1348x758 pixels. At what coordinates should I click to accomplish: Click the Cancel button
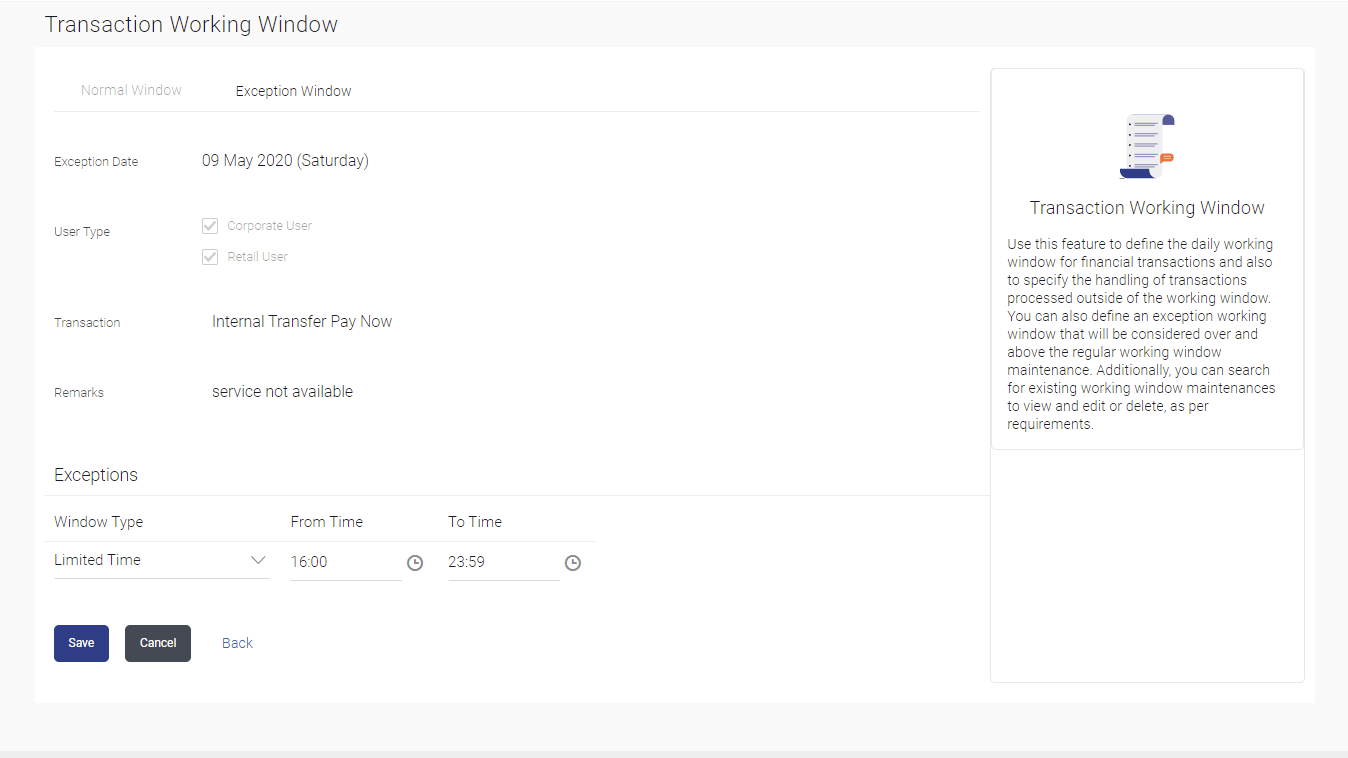point(157,643)
